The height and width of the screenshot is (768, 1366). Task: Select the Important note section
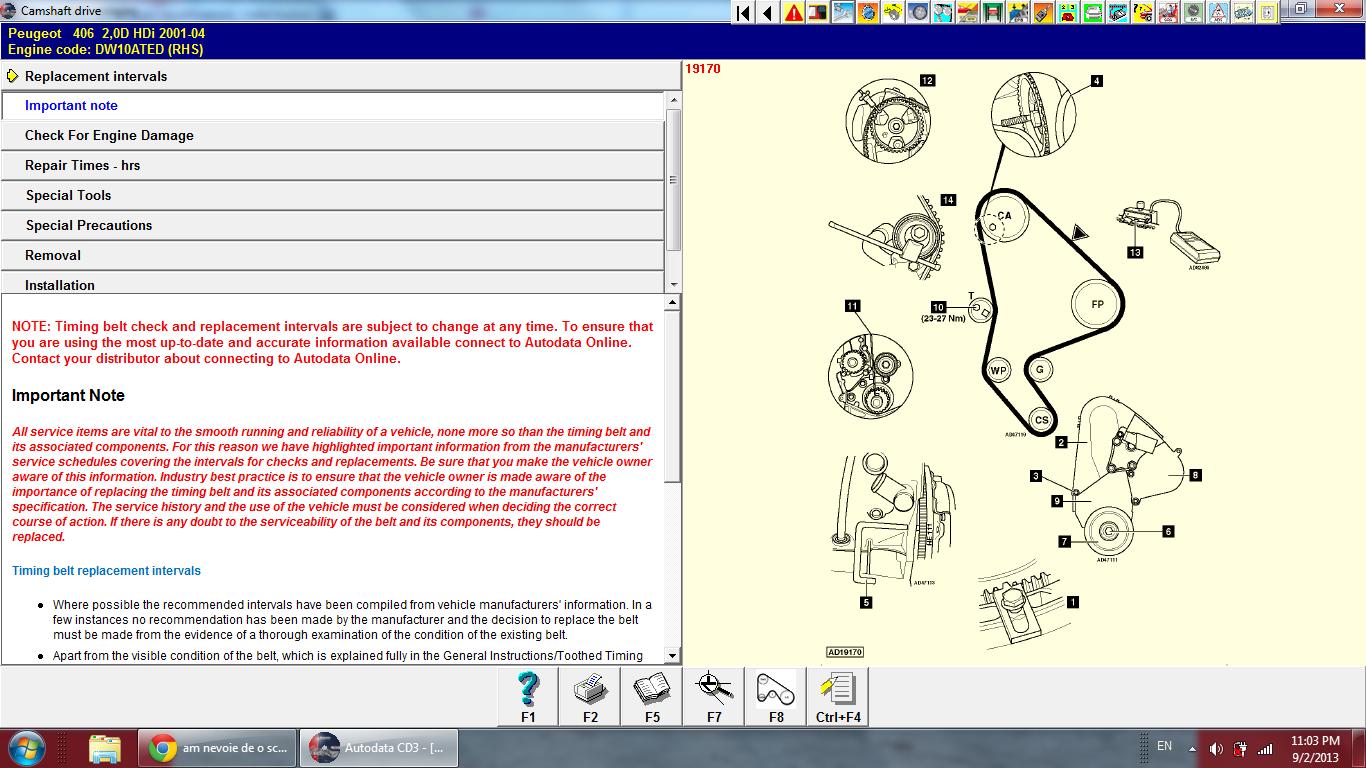click(x=333, y=106)
